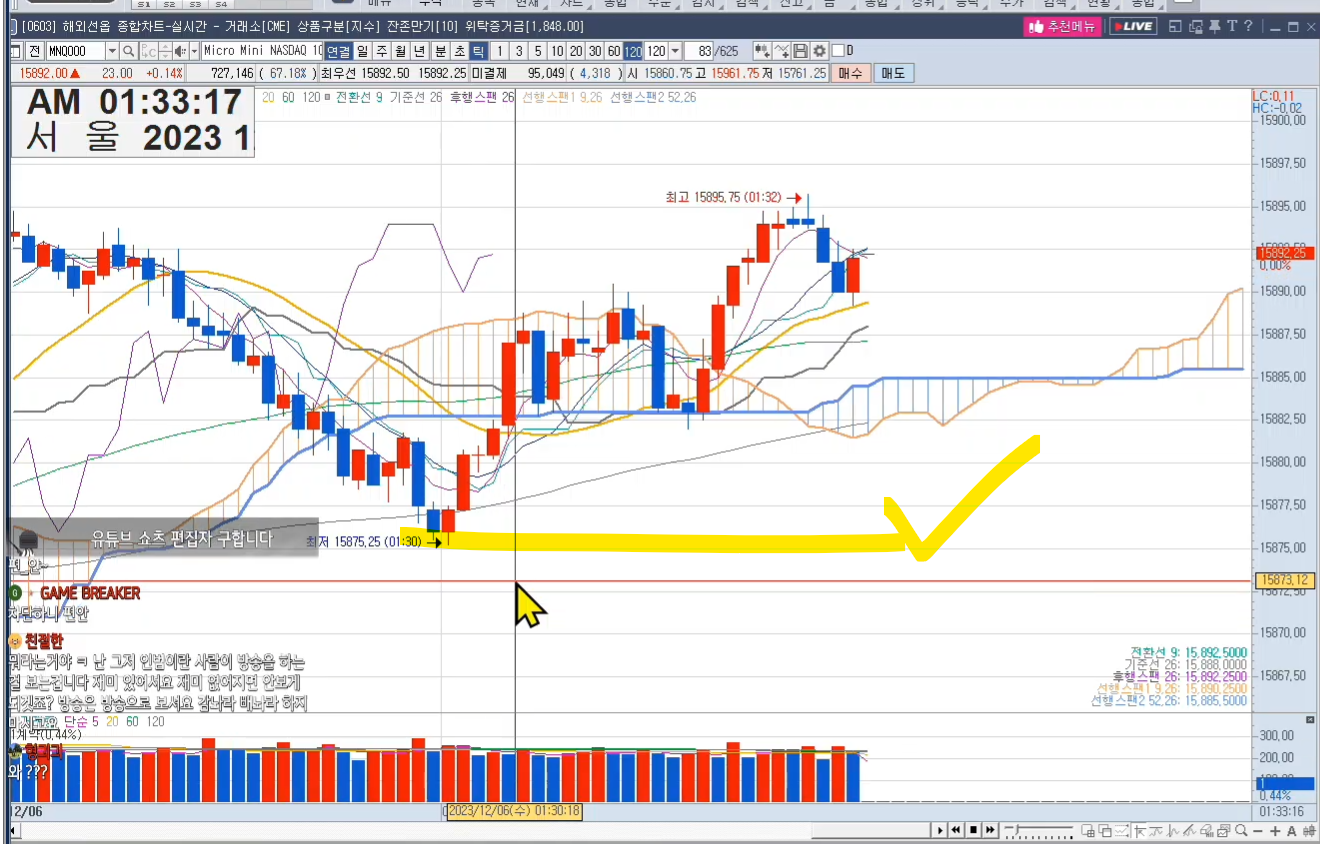Select interval 3 button
1320x844 pixels.
pos(519,51)
